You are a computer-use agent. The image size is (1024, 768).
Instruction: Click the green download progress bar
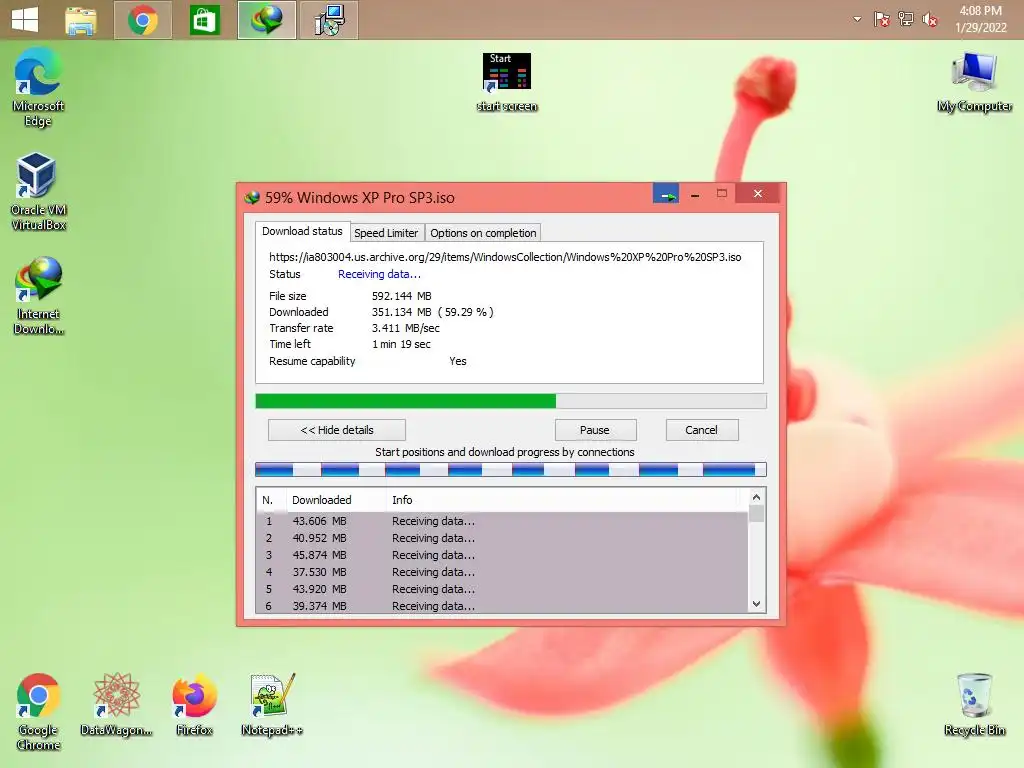(x=511, y=401)
